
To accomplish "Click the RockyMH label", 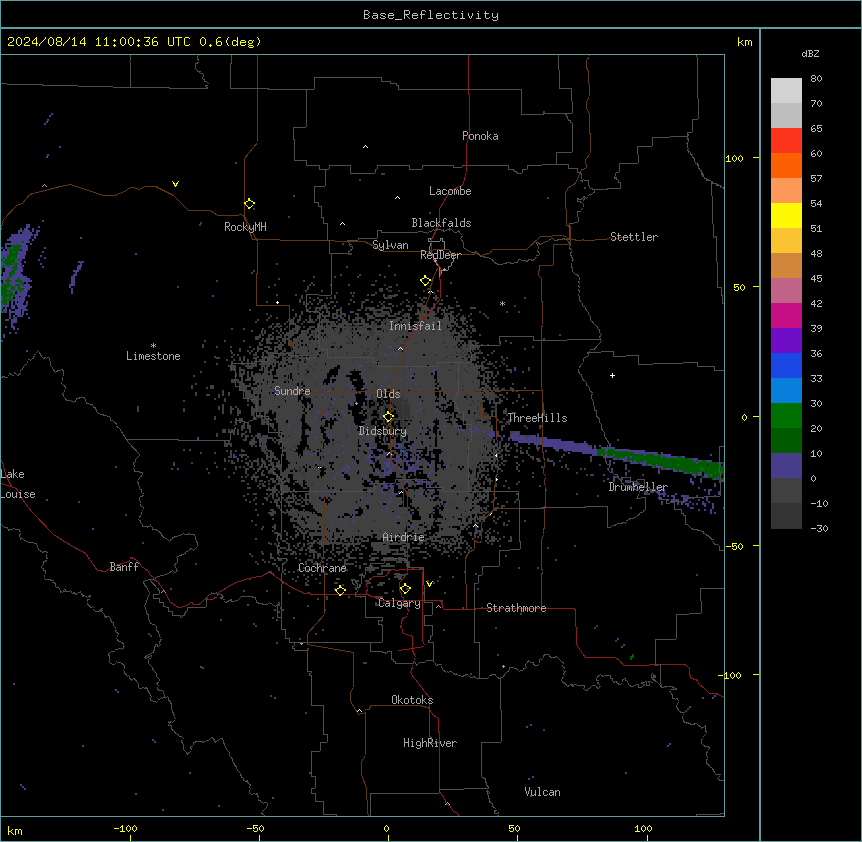I will pyautogui.click(x=245, y=227).
